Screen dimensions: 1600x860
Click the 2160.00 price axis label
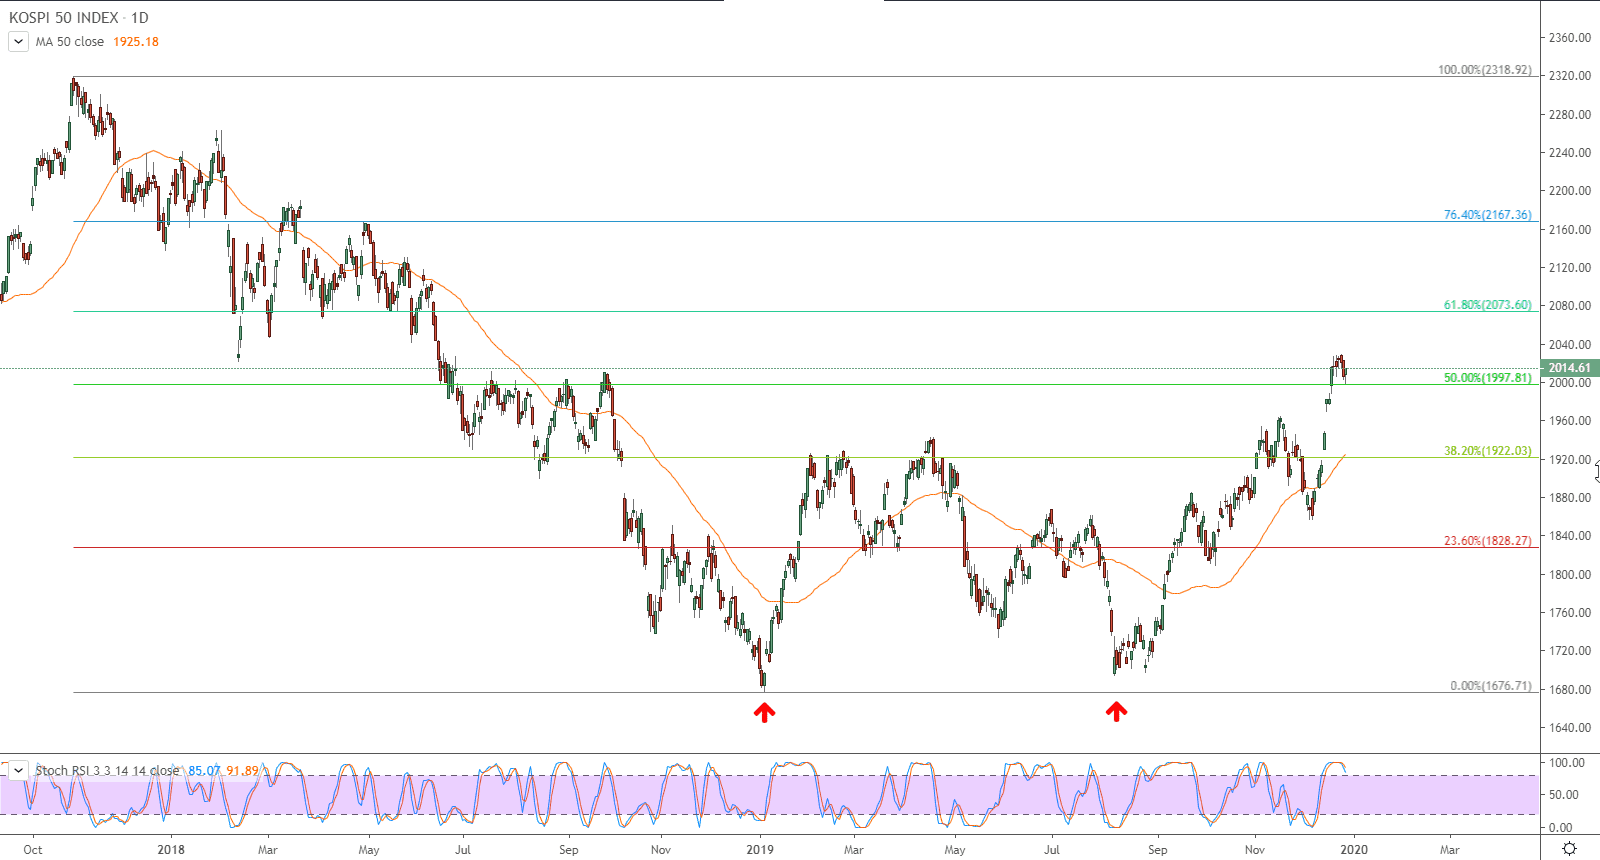(1569, 230)
